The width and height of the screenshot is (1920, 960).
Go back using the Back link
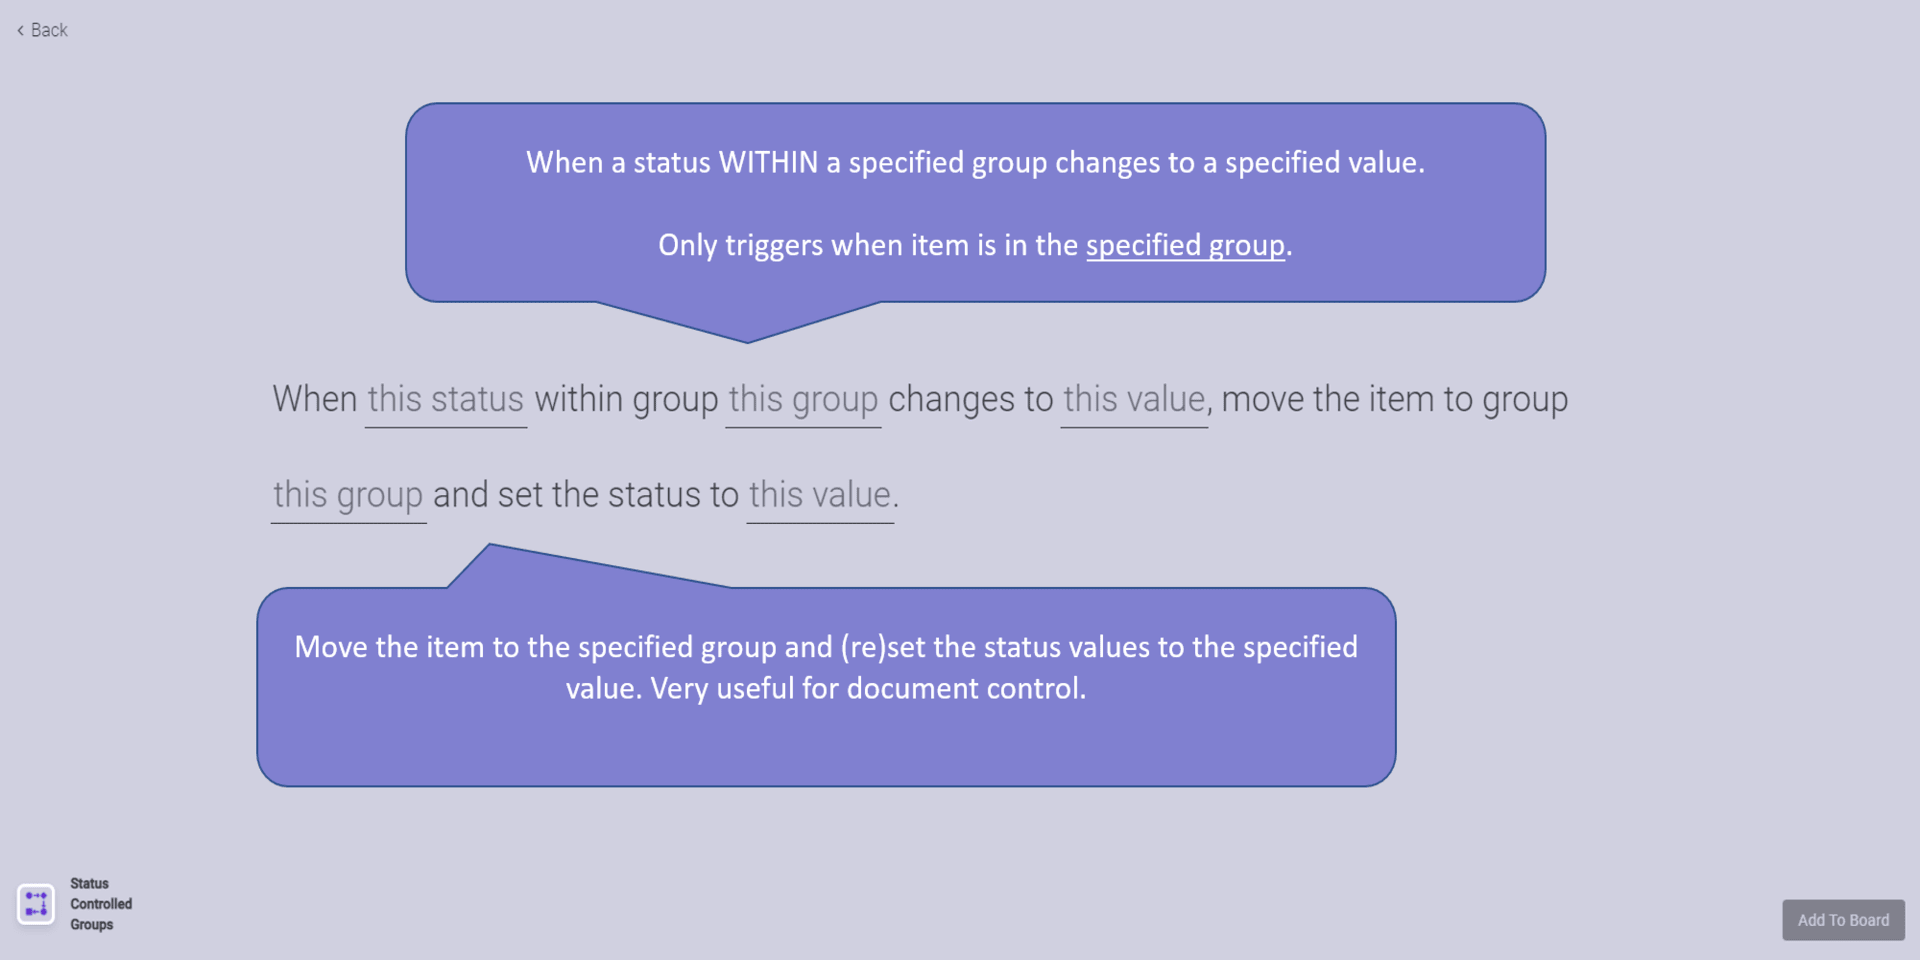click(x=42, y=30)
